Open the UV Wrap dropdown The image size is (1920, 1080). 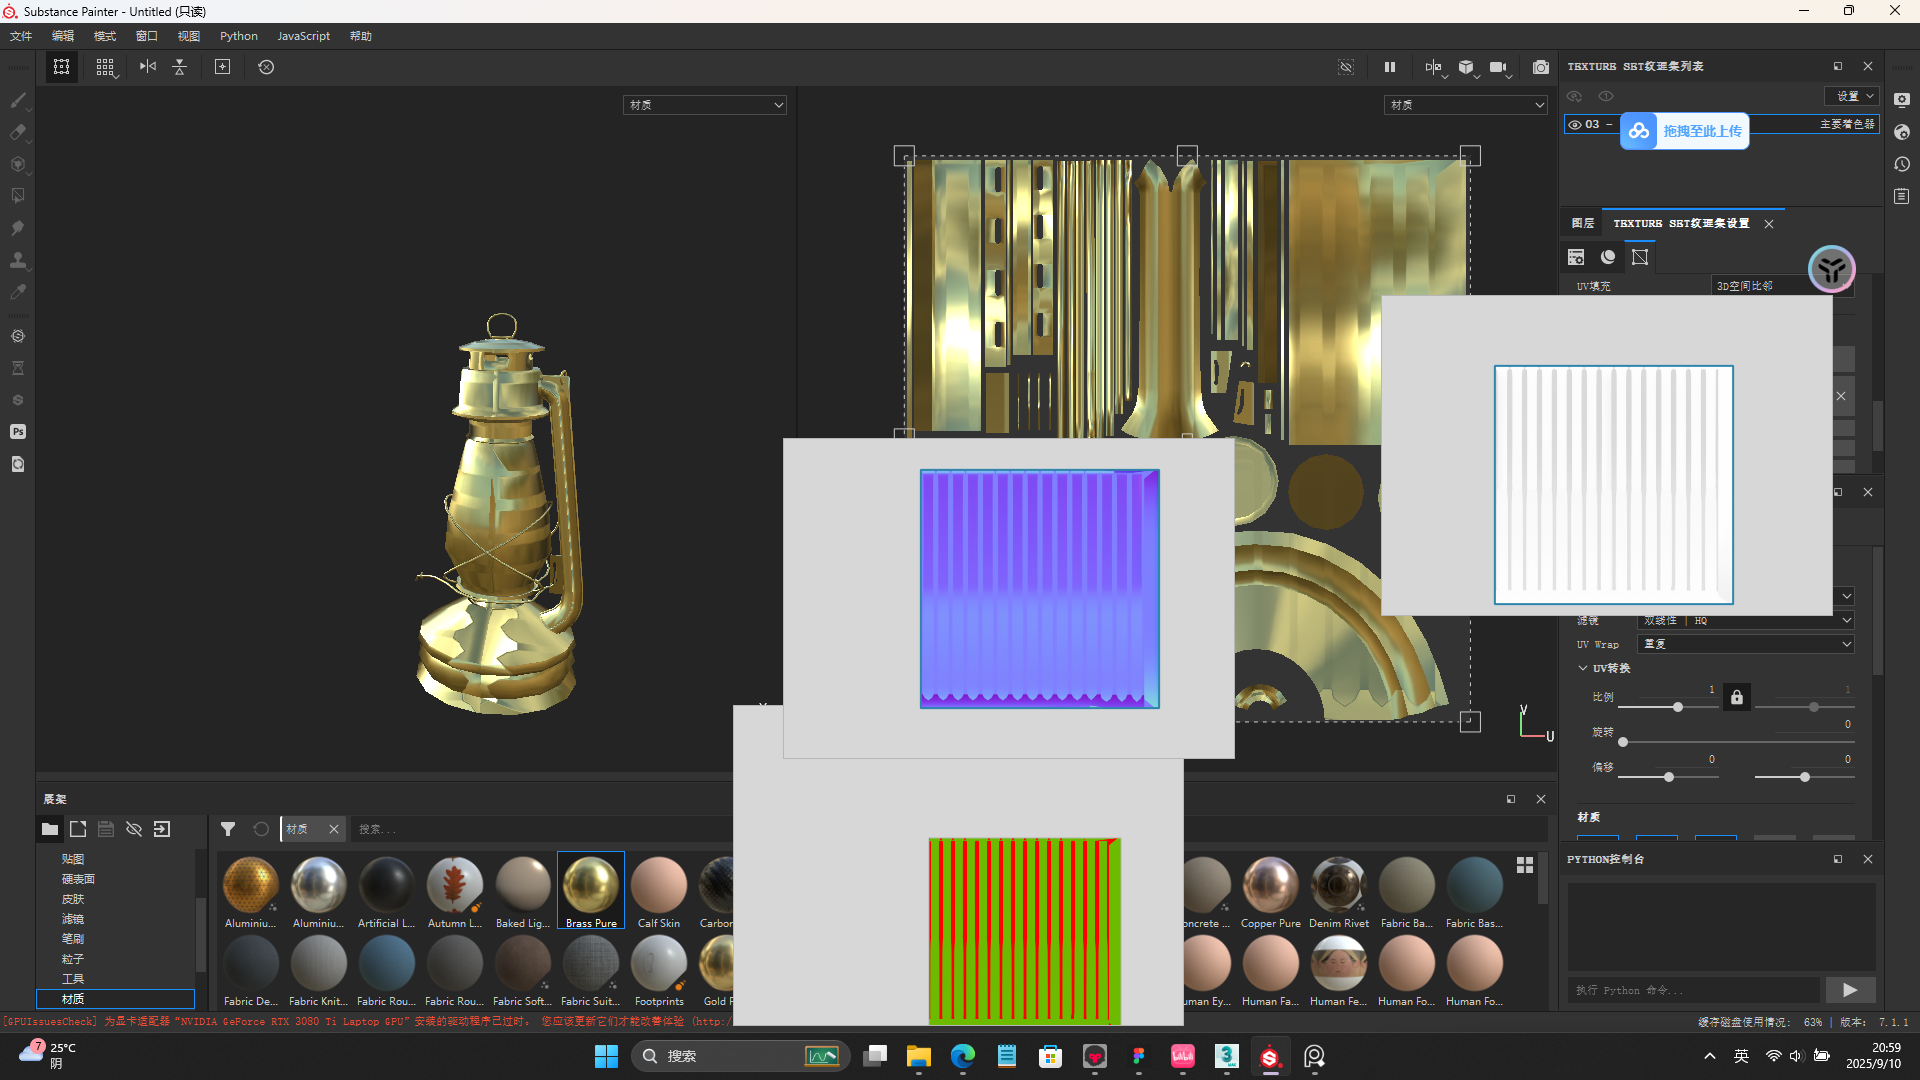tap(1745, 645)
